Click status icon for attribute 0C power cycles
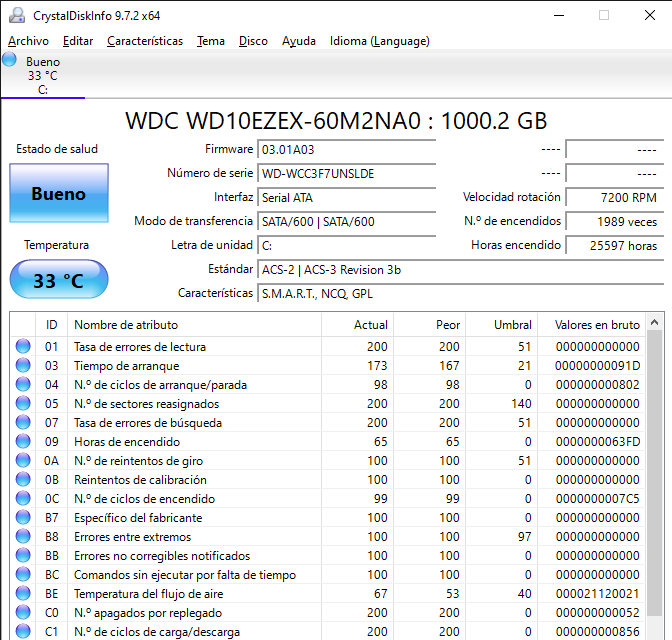This screenshot has height=640, width=672. pos(23,499)
